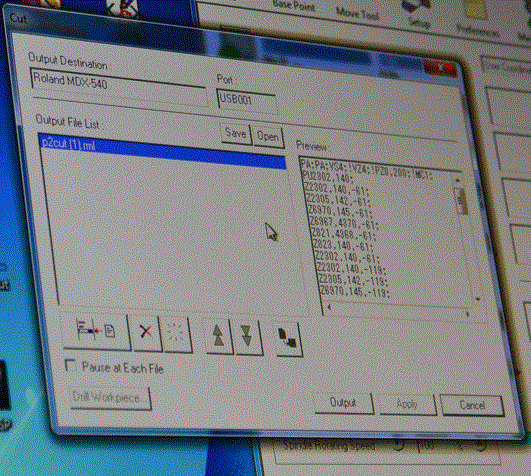Click preview horizontal scroll right arrow
The height and width of the screenshot is (476, 531).
pyautogui.click(x=468, y=314)
